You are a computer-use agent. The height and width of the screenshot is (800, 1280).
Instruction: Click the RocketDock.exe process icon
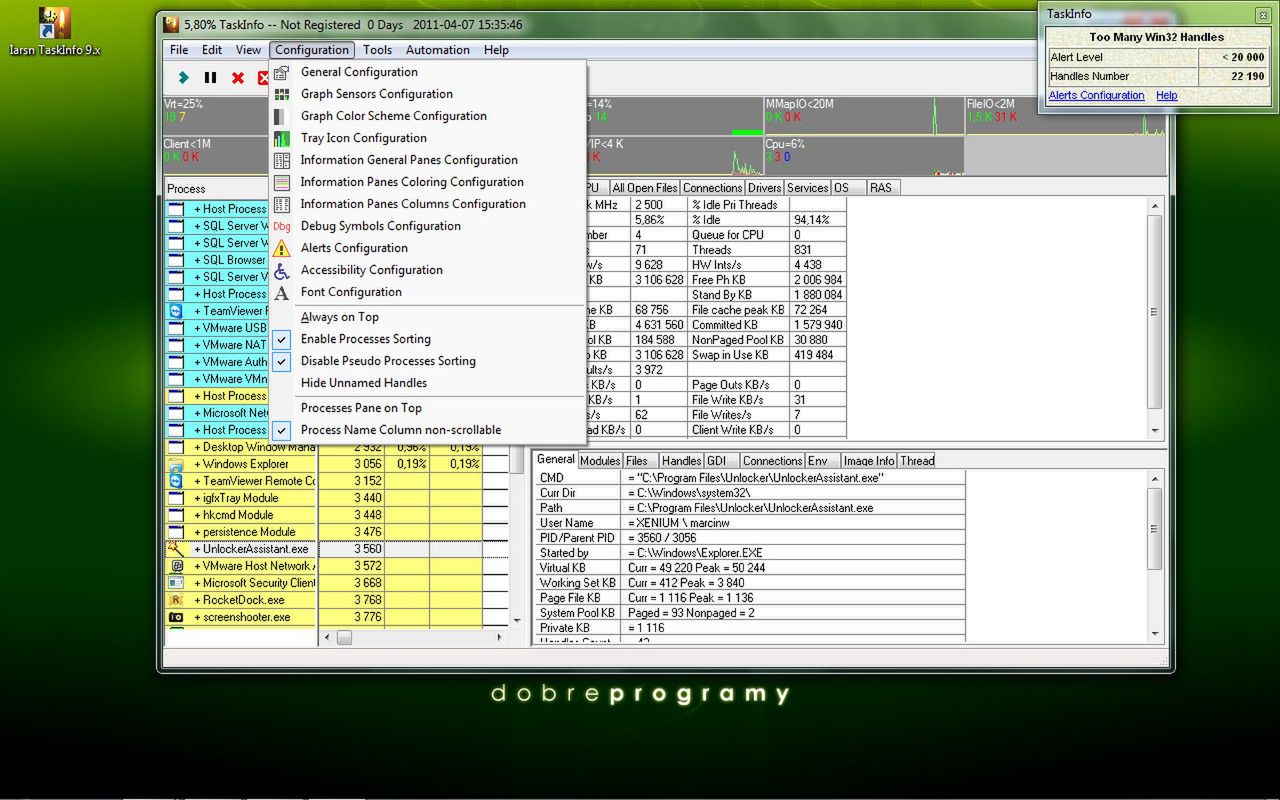click(x=176, y=600)
